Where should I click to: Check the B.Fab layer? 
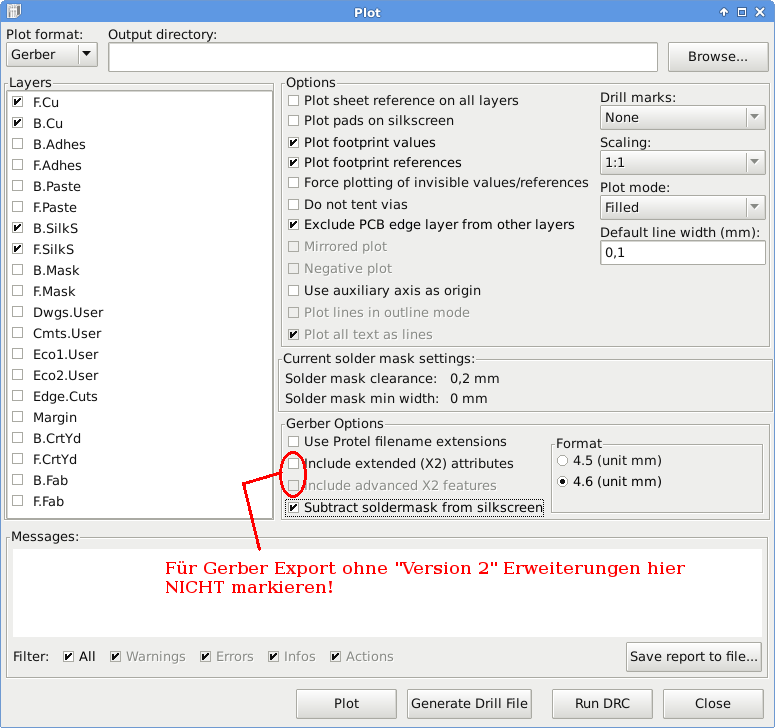coord(18,480)
